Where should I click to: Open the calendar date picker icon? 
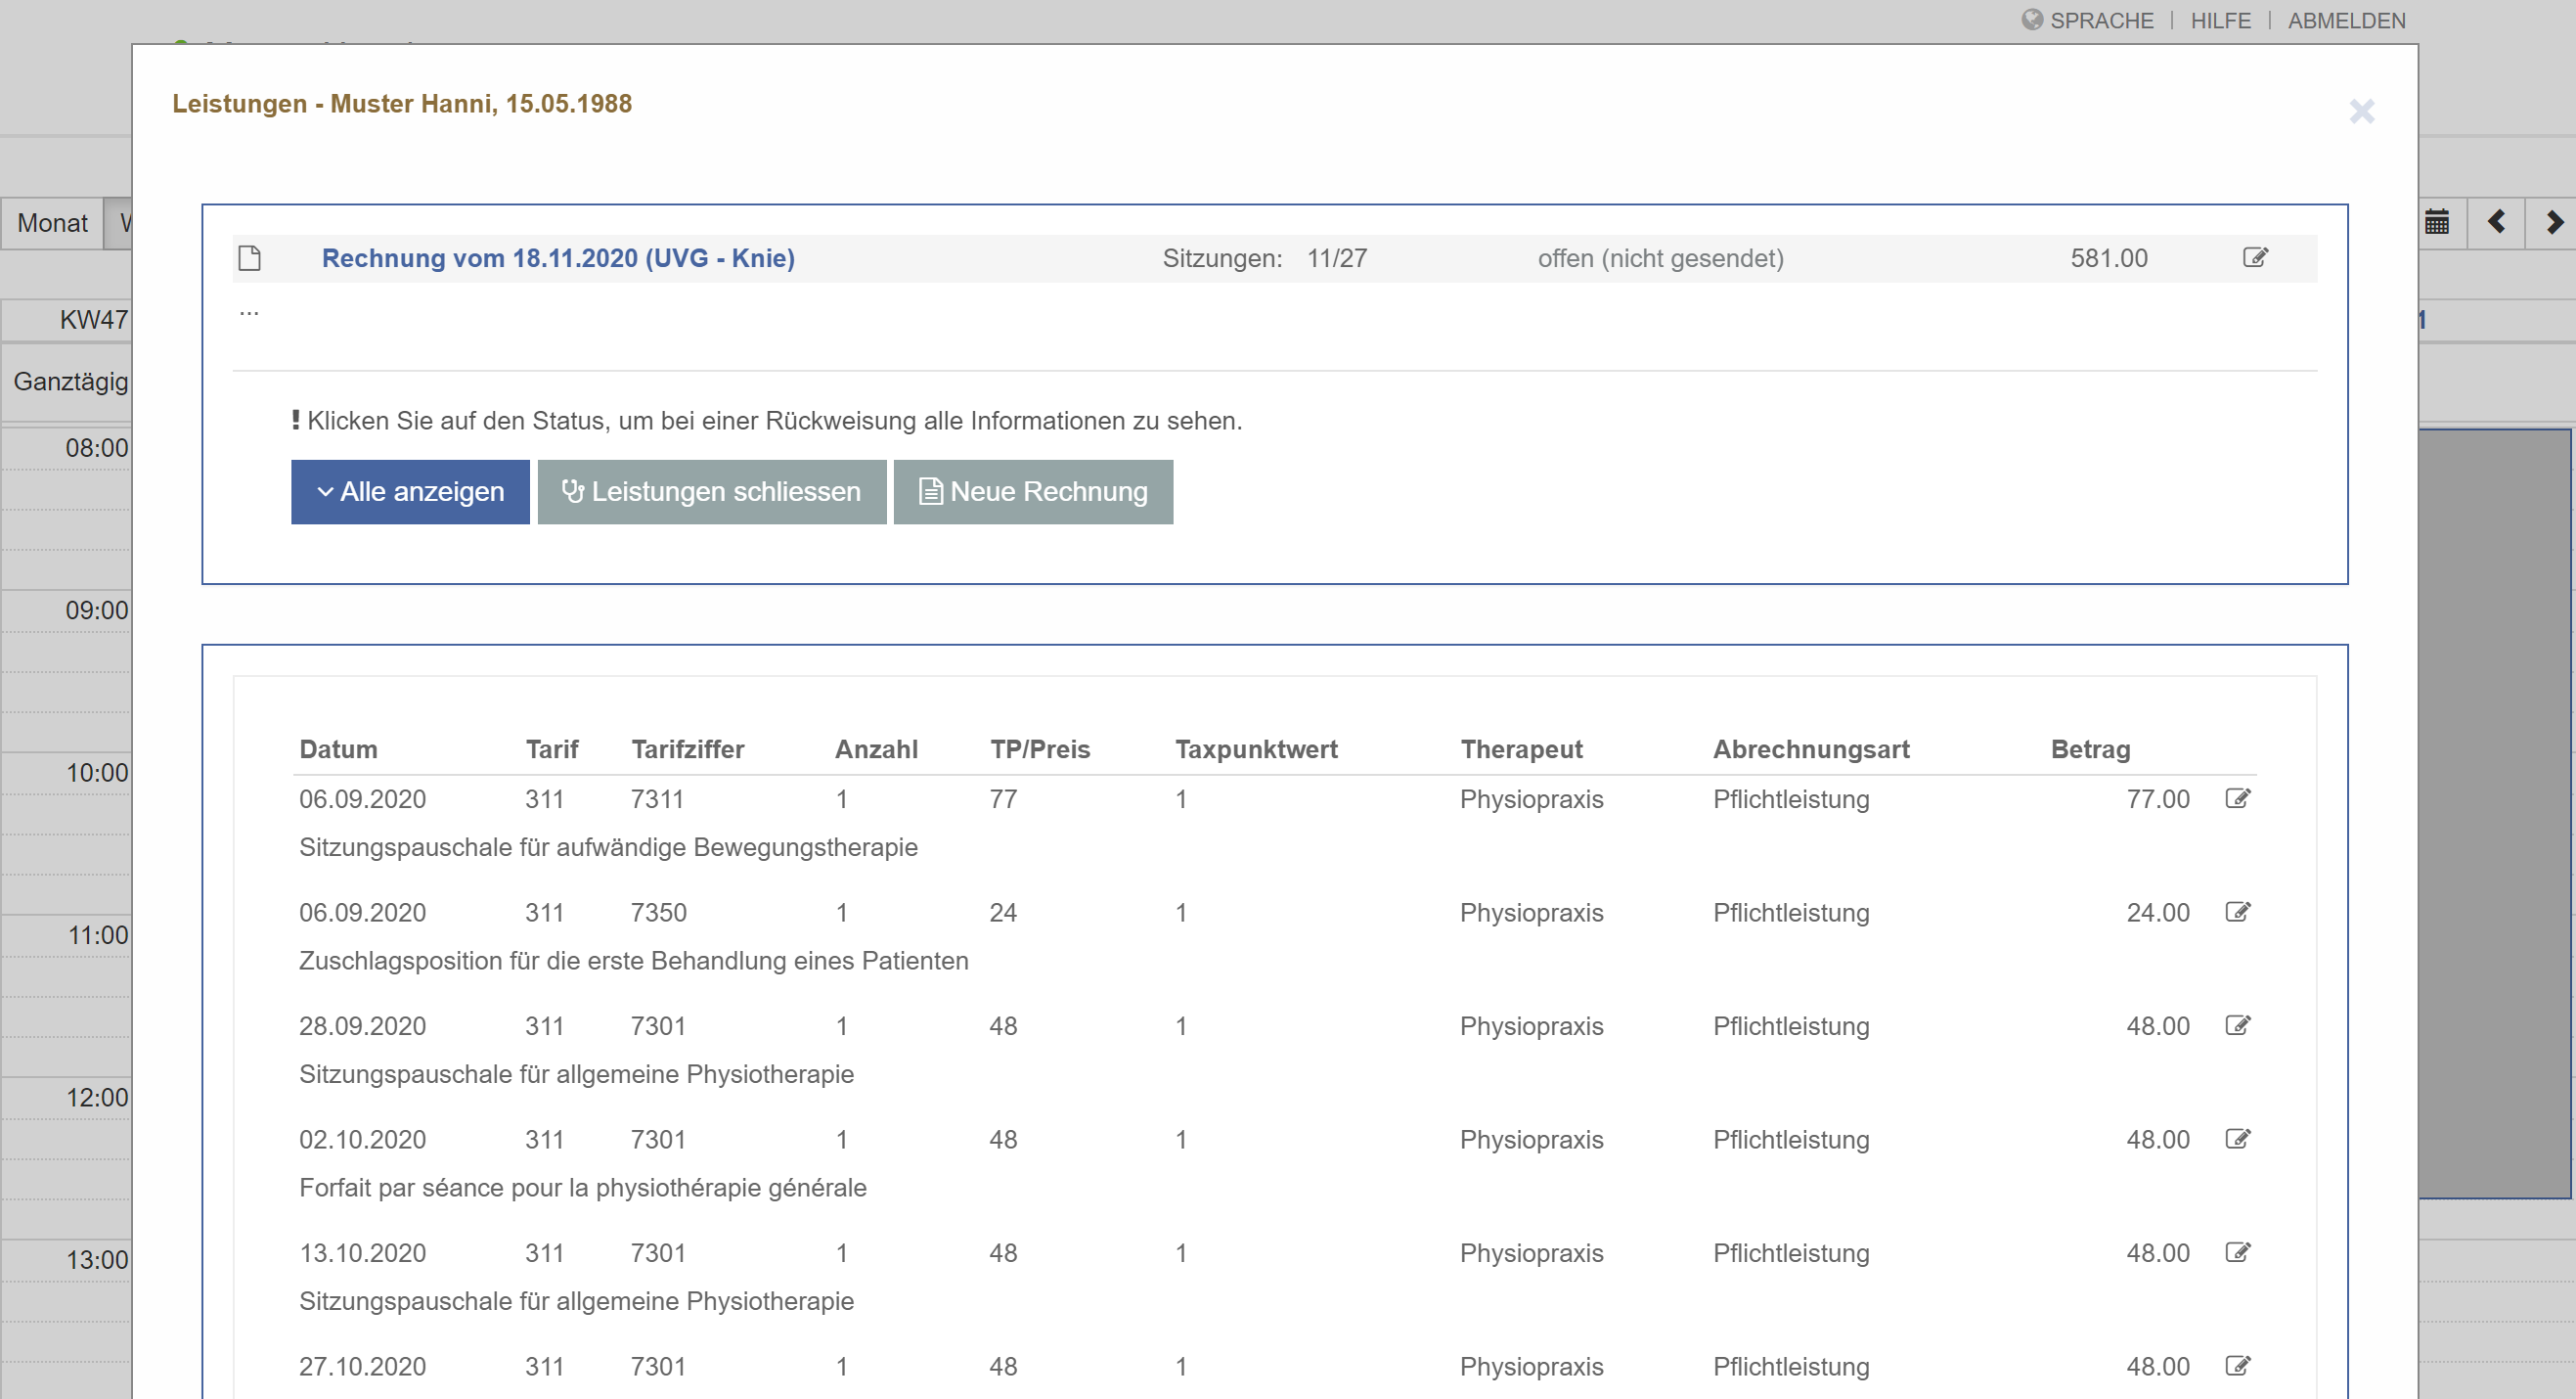[2437, 222]
